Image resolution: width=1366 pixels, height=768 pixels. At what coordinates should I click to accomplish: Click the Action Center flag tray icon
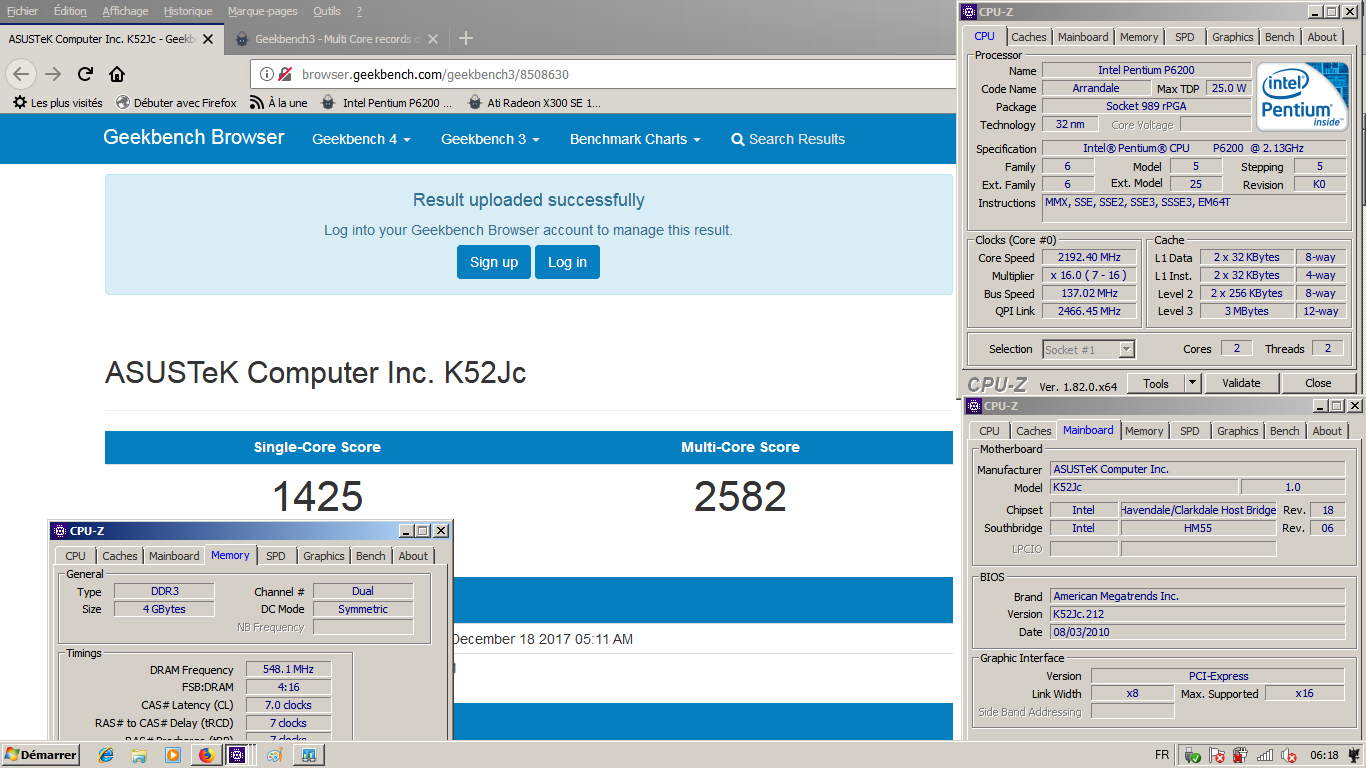click(x=1216, y=755)
